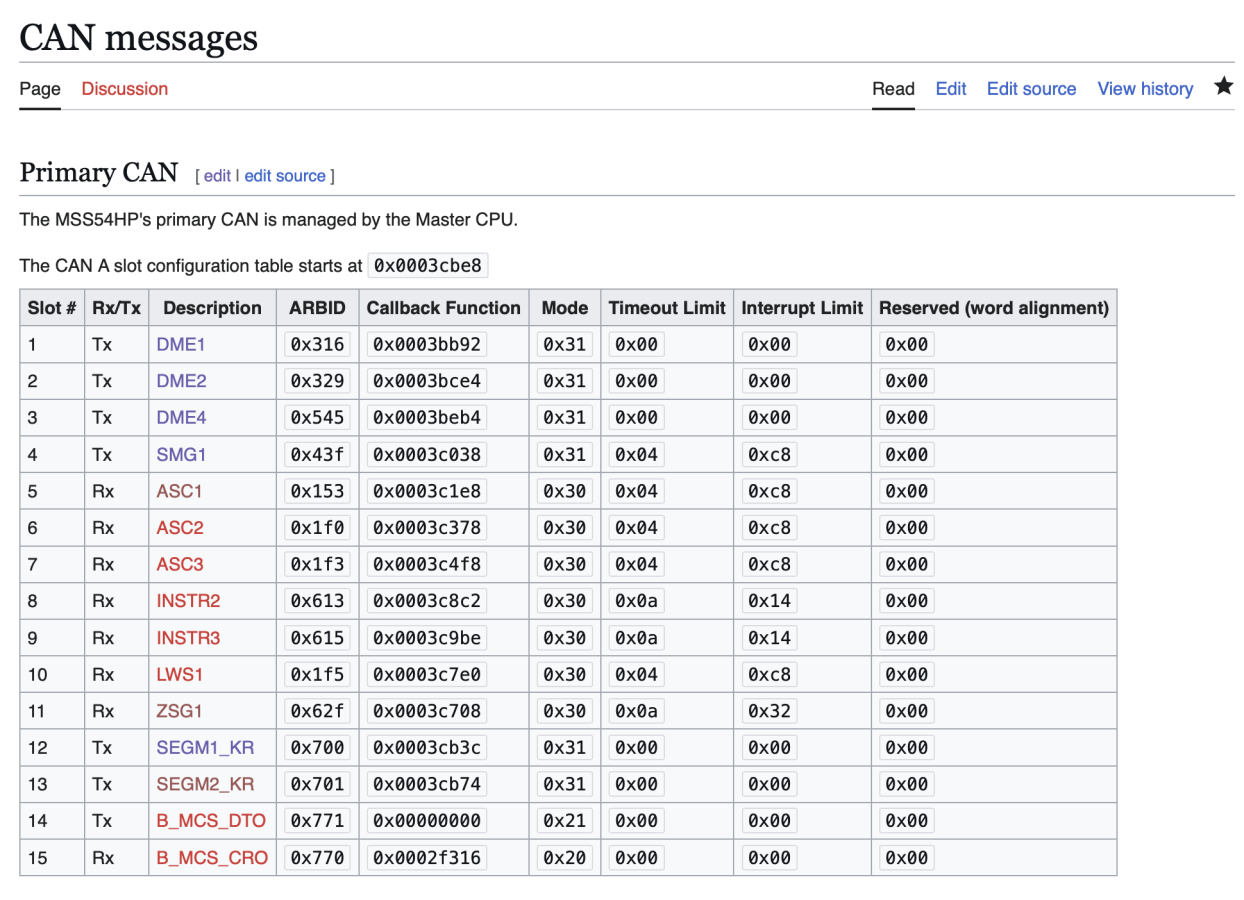Click the Edit link in the top bar

[950, 88]
